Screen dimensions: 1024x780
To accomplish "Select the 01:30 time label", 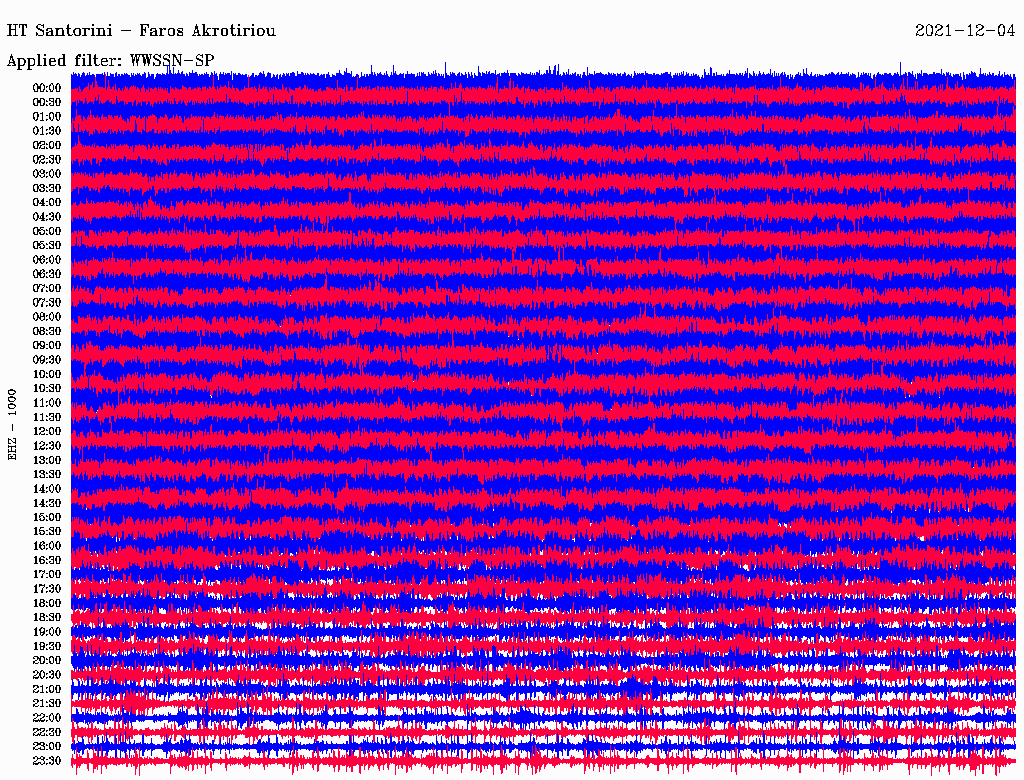I will pyautogui.click(x=46, y=131).
